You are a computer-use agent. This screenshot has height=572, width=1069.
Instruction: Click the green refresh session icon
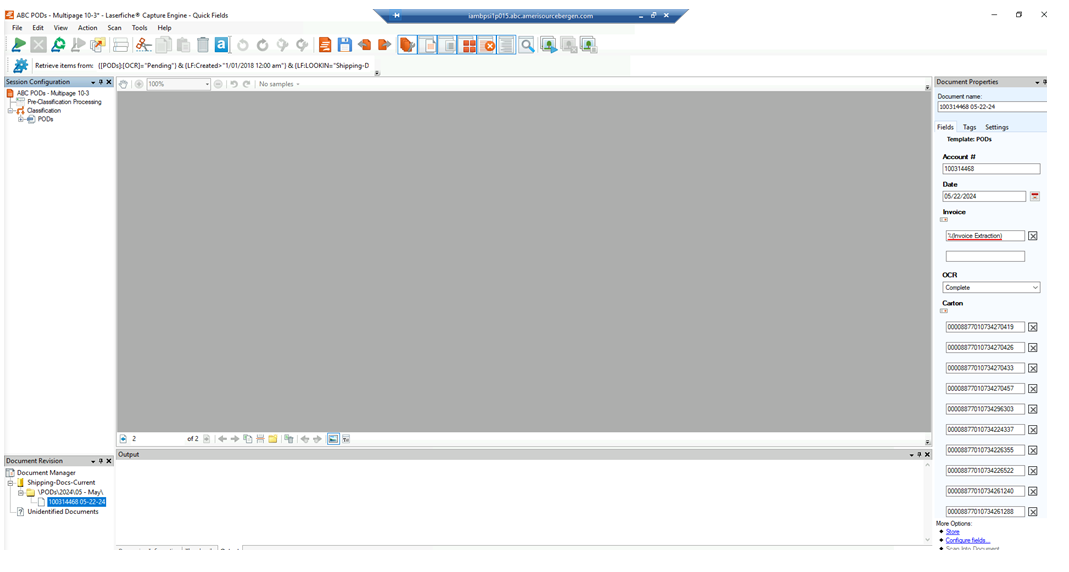58,45
